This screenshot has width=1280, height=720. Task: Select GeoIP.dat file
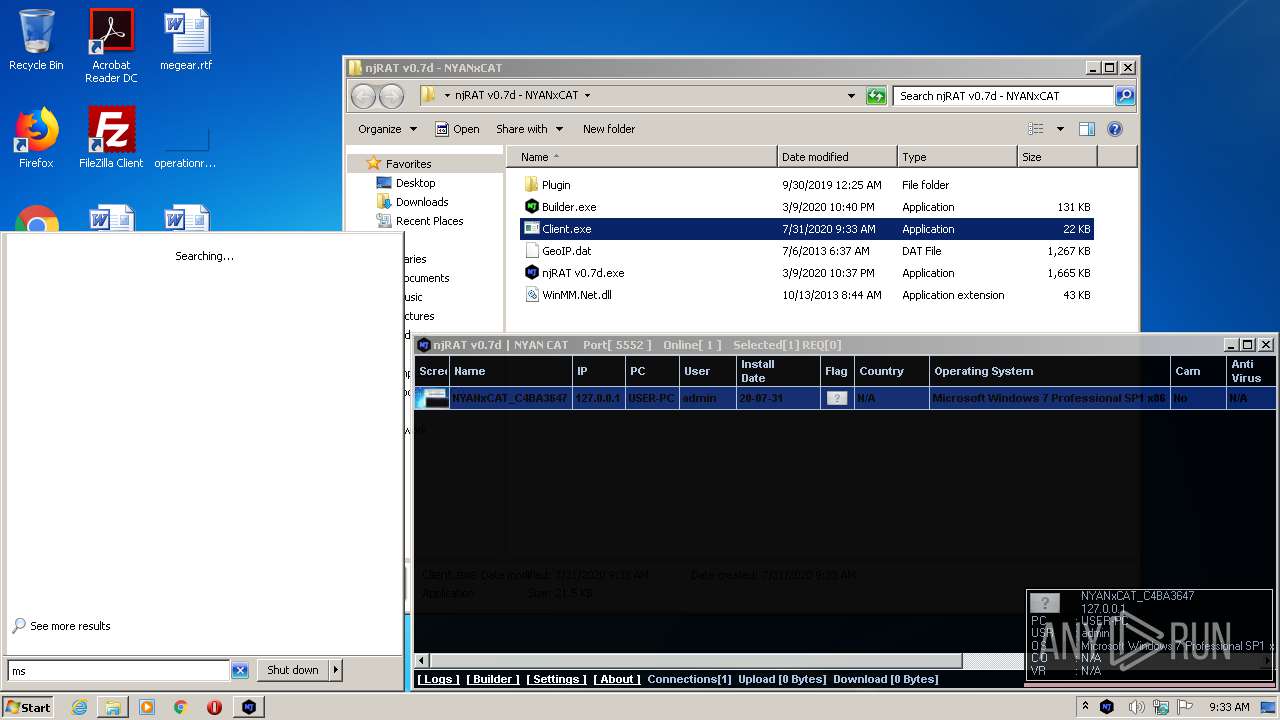566,251
